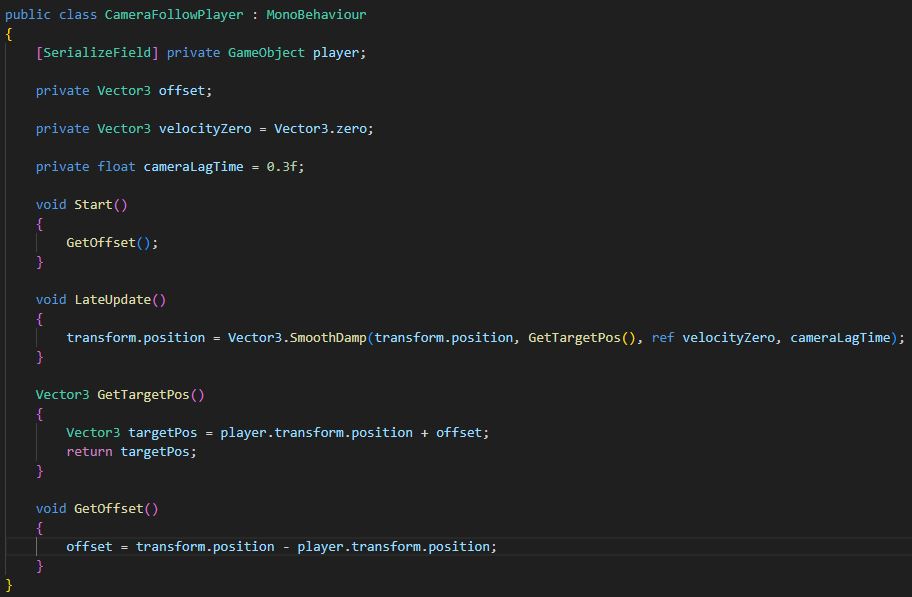Select the [SerializeField] attribute

pos(97,53)
